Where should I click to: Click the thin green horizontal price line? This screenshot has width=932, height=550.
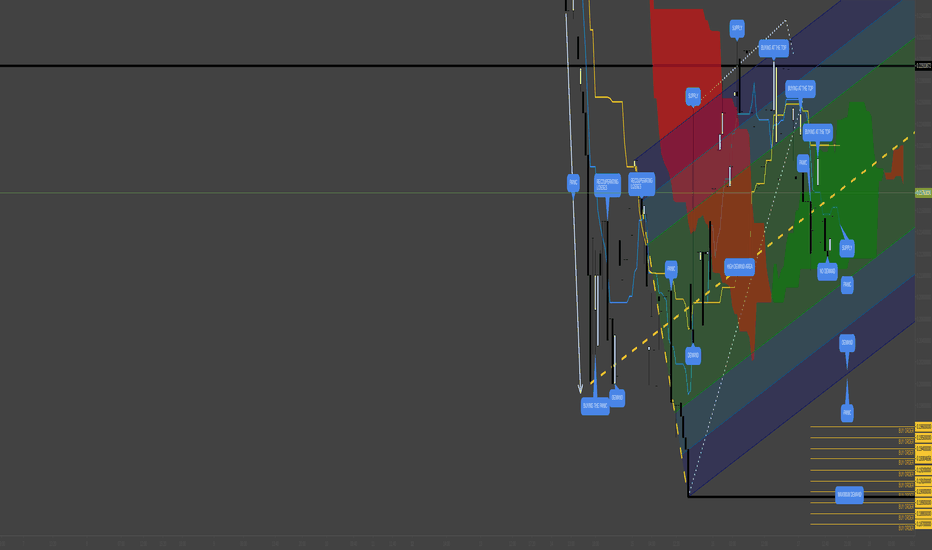click(x=458, y=193)
